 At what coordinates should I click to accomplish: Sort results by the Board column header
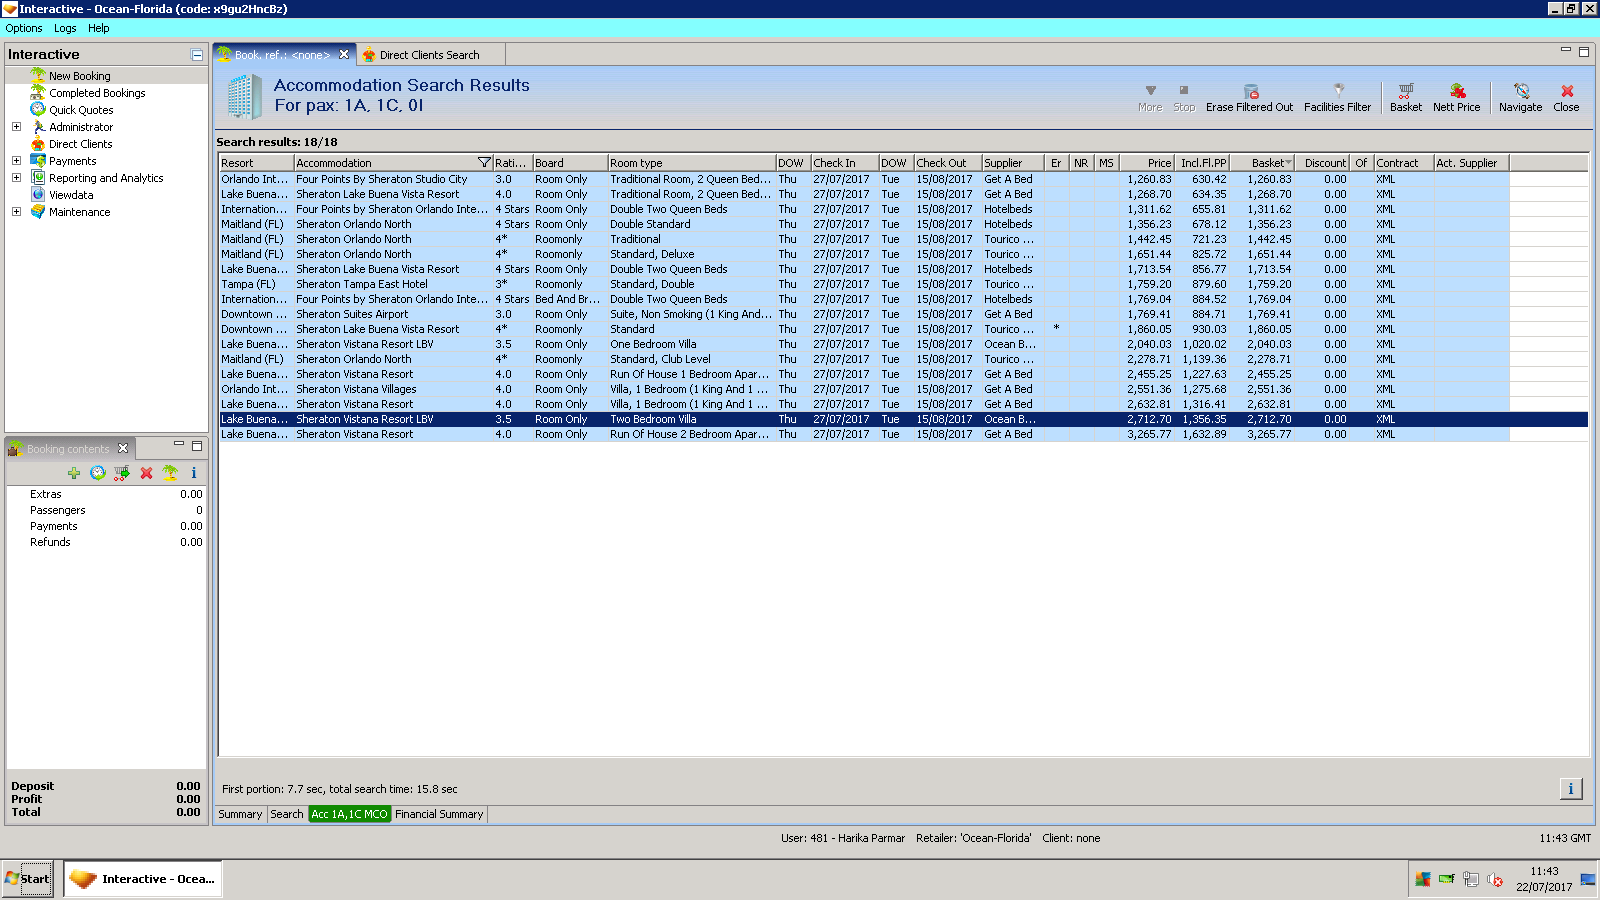coord(570,163)
